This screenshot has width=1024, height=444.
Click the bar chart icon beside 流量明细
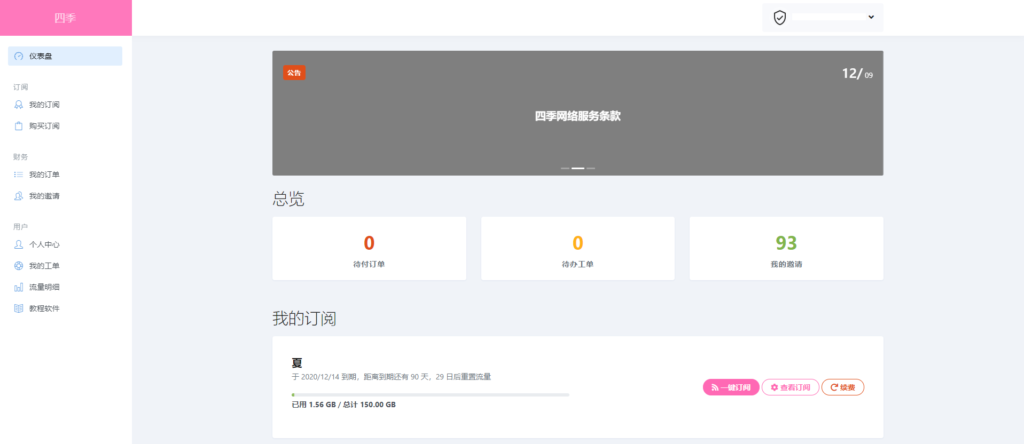pos(19,287)
